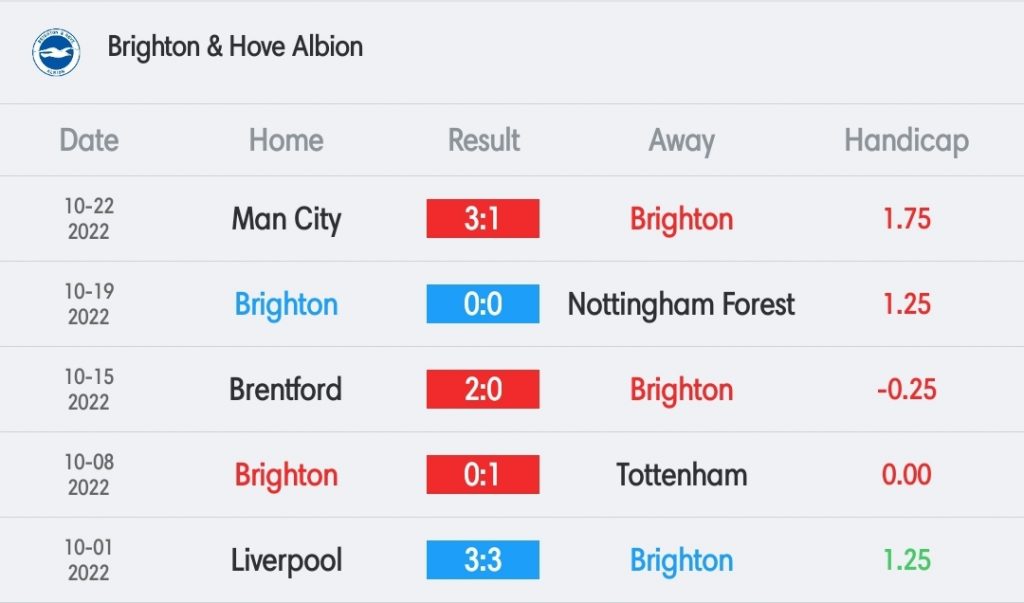Click the -0.25 handicap value
This screenshot has height=603, width=1024.
click(x=906, y=389)
